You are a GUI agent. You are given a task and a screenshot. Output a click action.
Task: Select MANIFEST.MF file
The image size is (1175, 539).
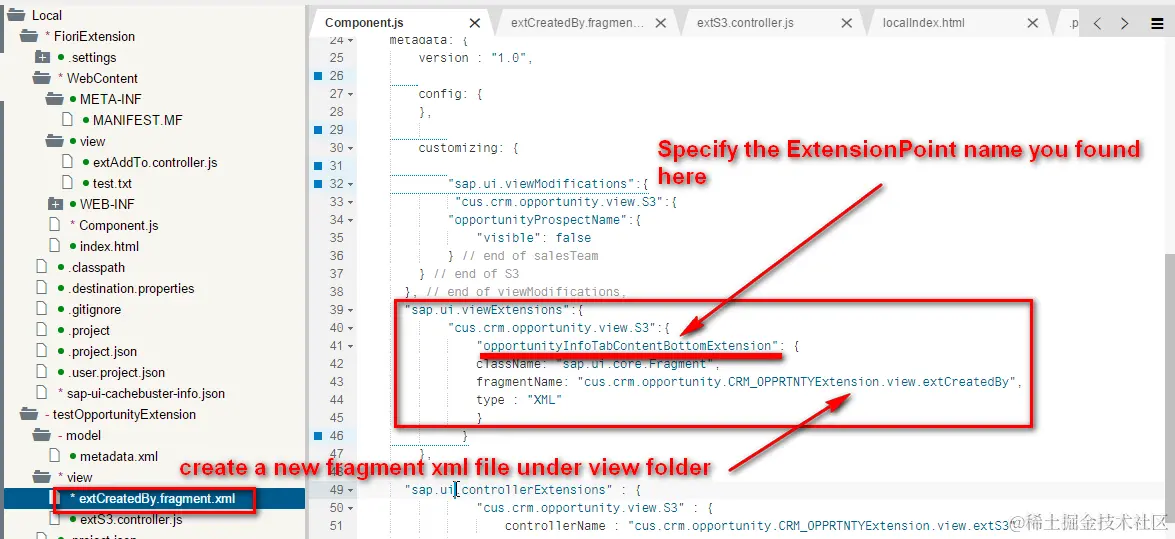[137, 120]
